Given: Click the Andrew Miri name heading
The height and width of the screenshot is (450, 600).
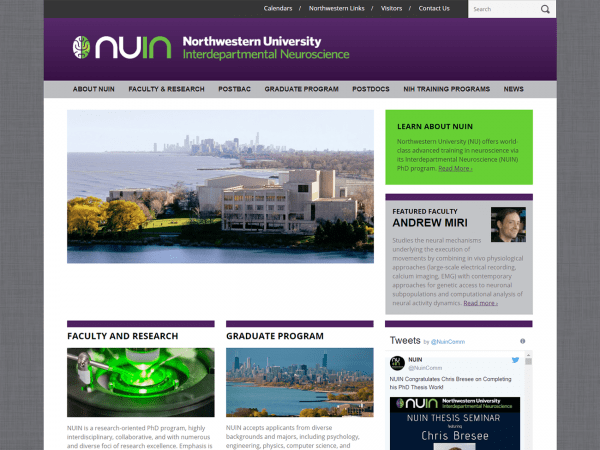Looking at the screenshot, I should point(430,223).
